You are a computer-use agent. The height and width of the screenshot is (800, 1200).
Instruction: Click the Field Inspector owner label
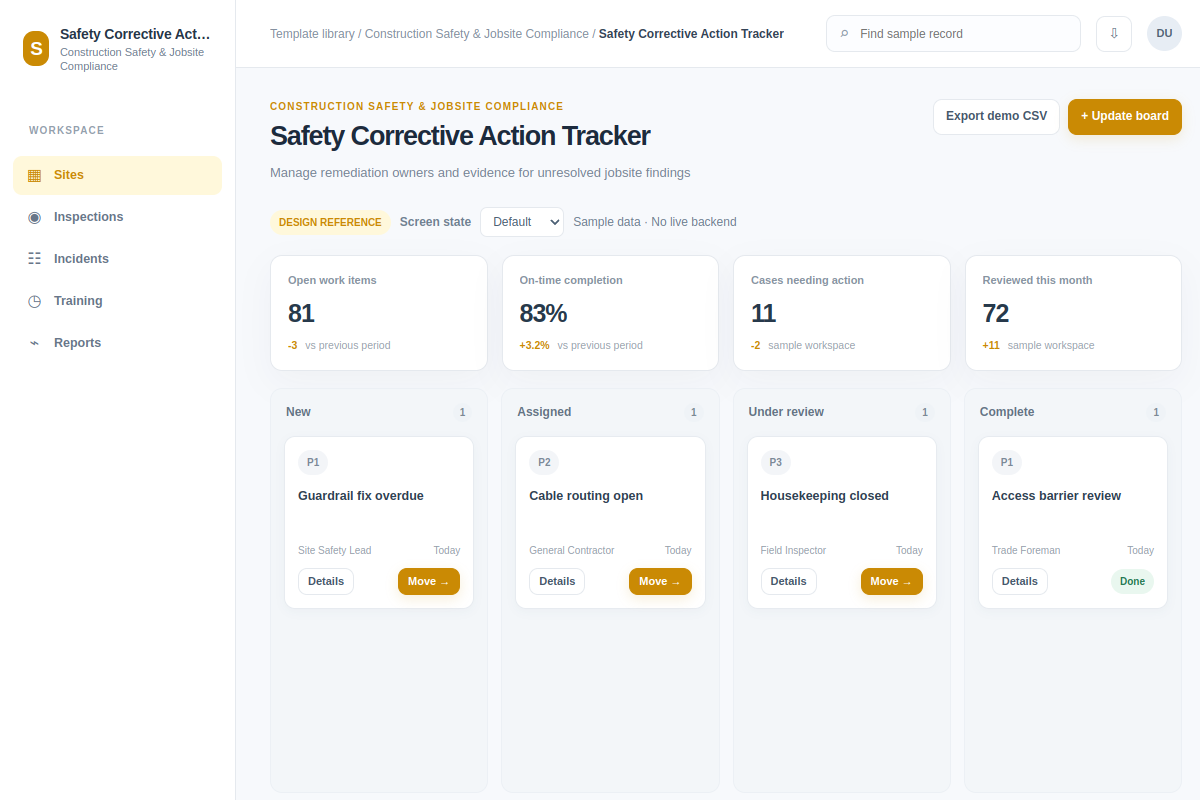coord(794,551)
